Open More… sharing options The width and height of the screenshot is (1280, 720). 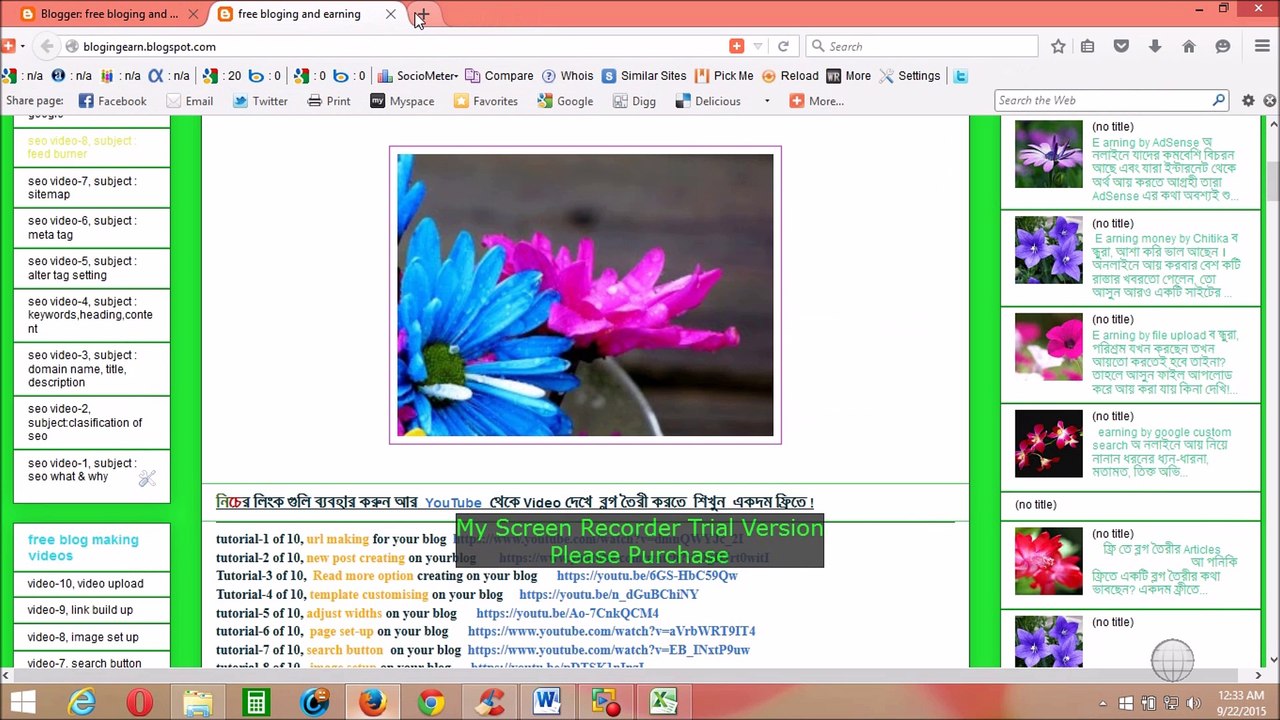(x=817, y=101)
